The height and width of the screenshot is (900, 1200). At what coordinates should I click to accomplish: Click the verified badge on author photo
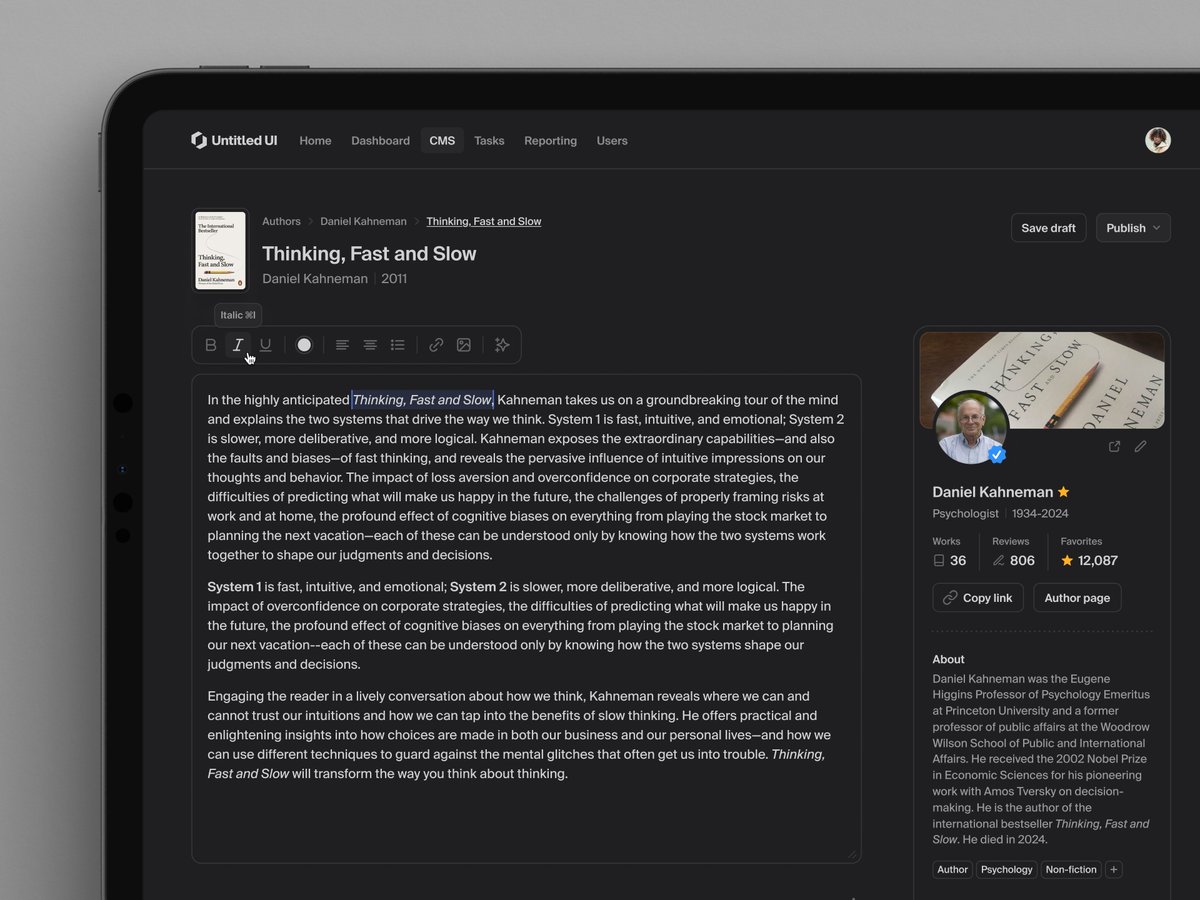tap(997, 455)
